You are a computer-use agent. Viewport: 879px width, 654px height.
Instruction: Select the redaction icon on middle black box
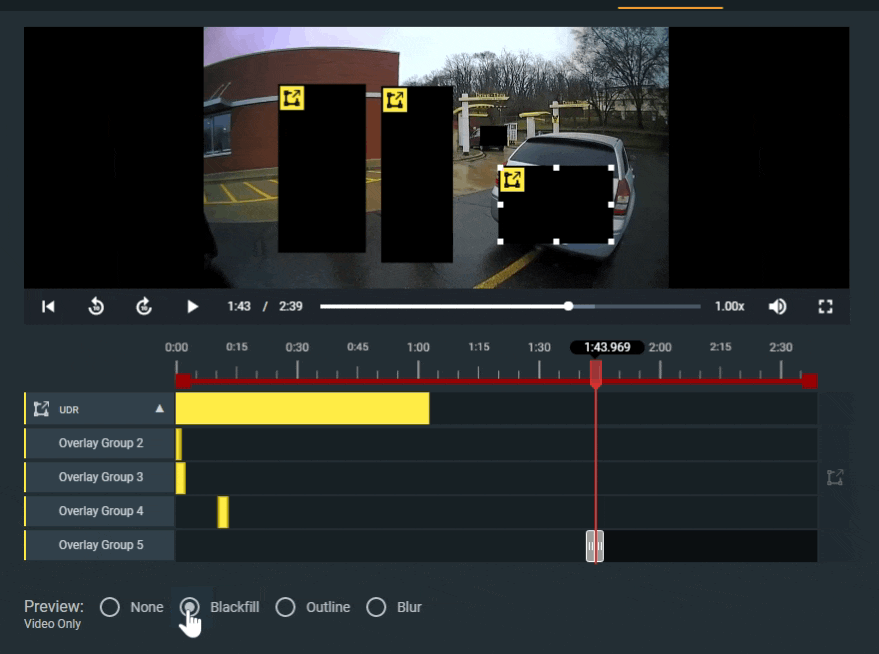395,100
